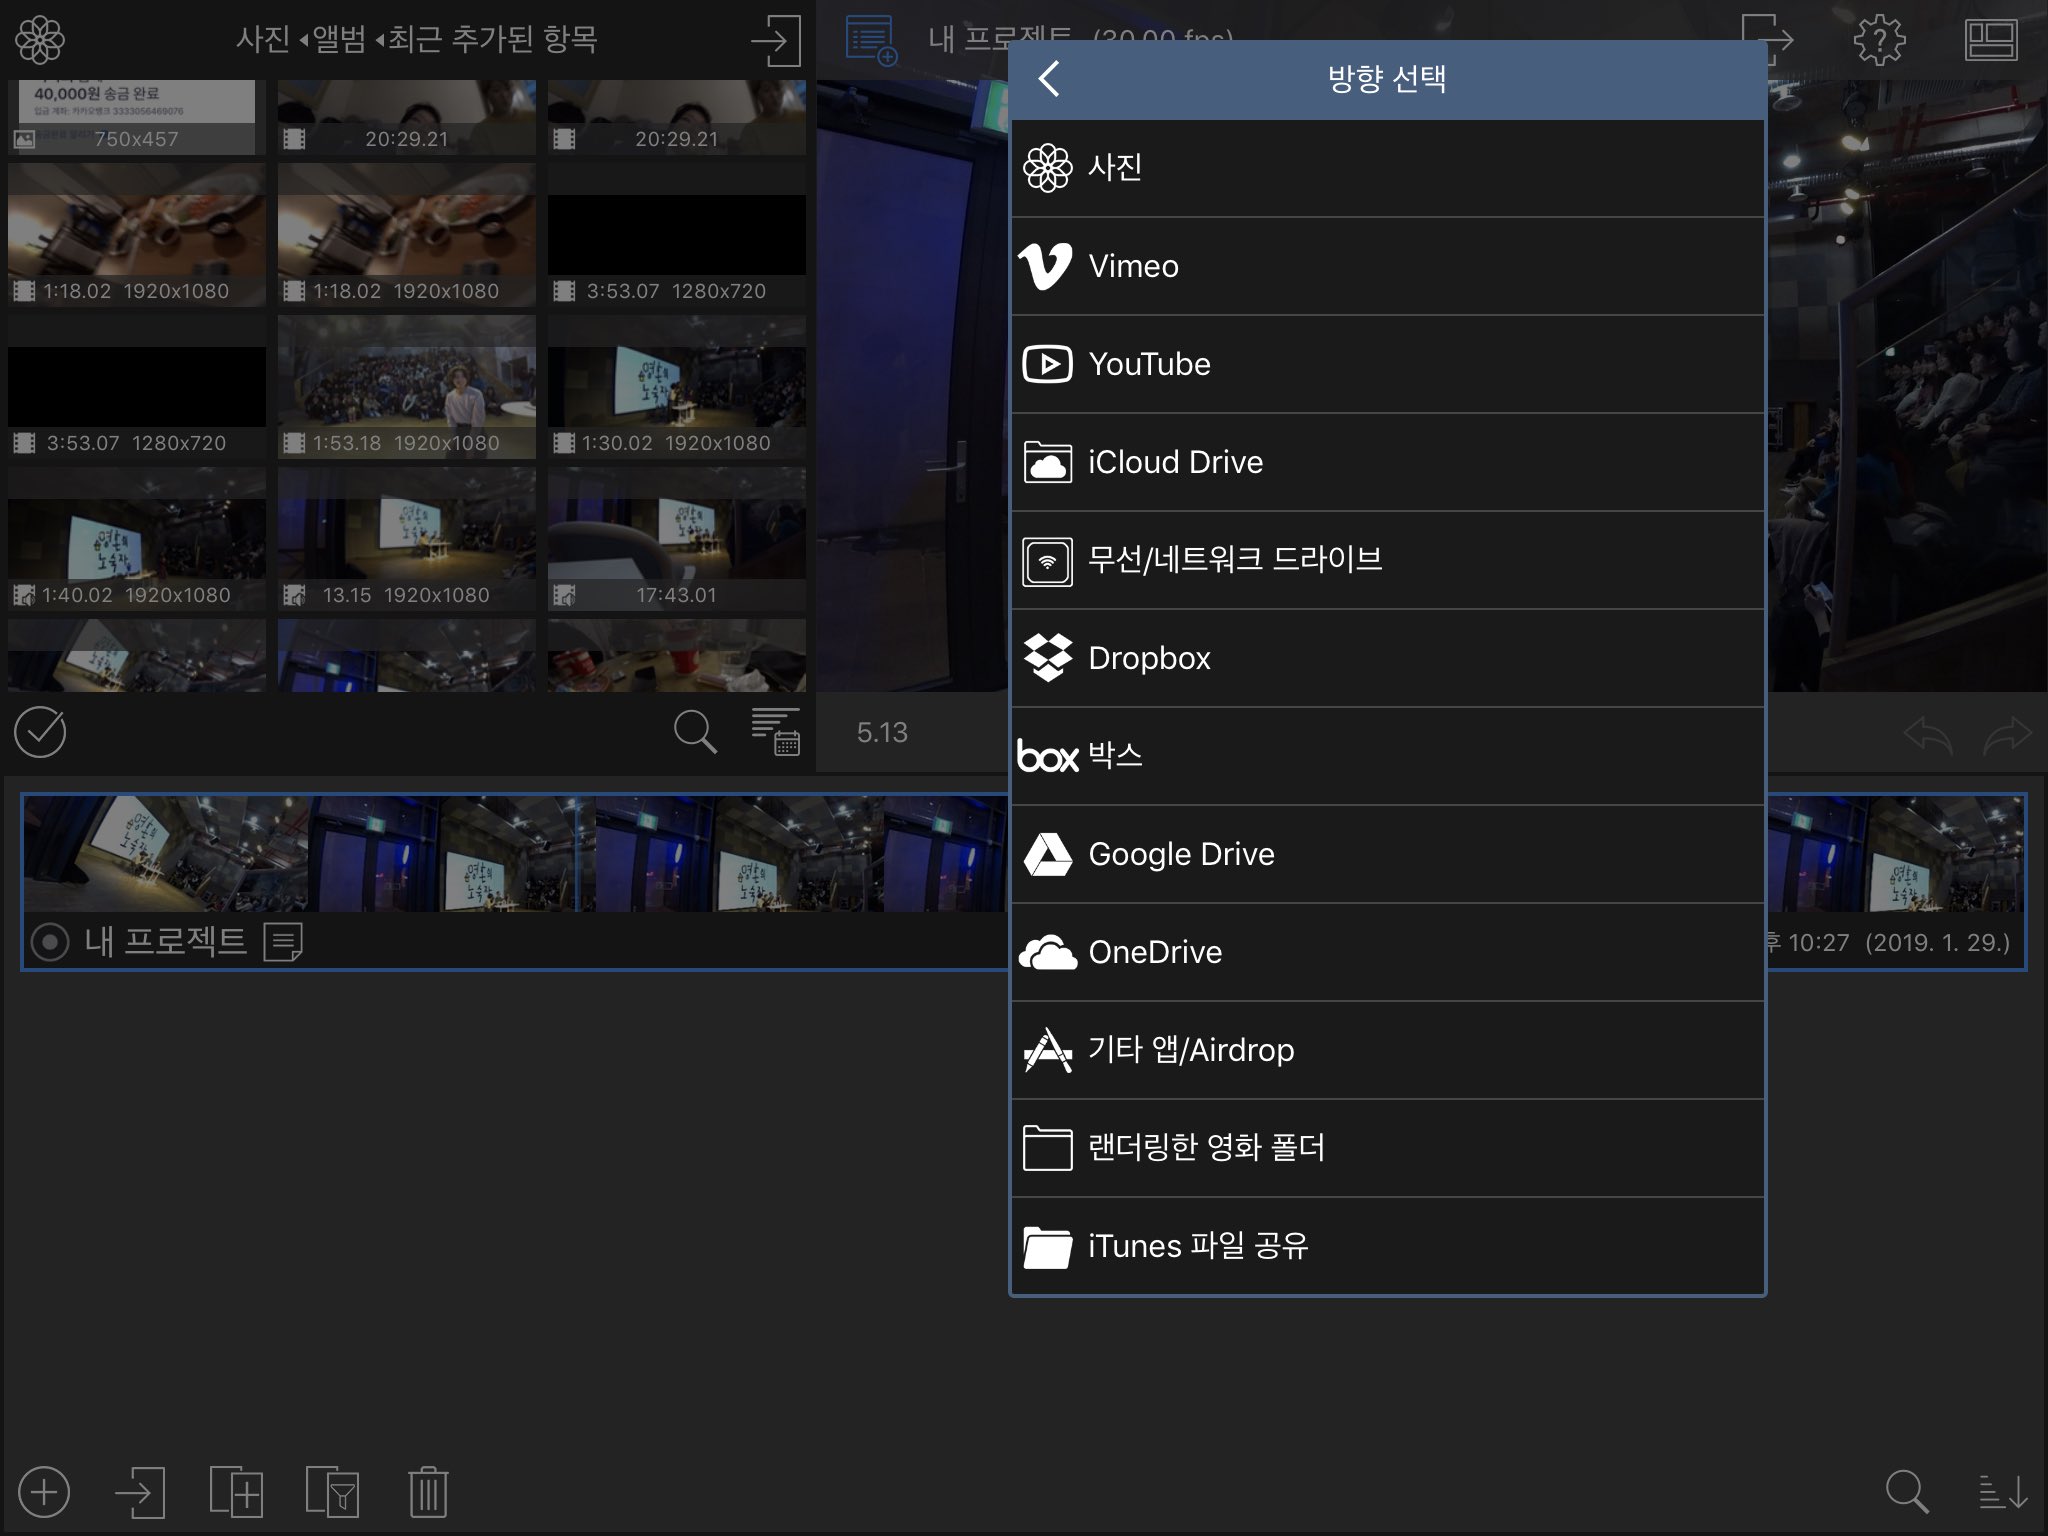Search projects magnifier at bottom right
Image resolution: width=2048 pixels, height=1536 pixels.
click(1907, 1493)
